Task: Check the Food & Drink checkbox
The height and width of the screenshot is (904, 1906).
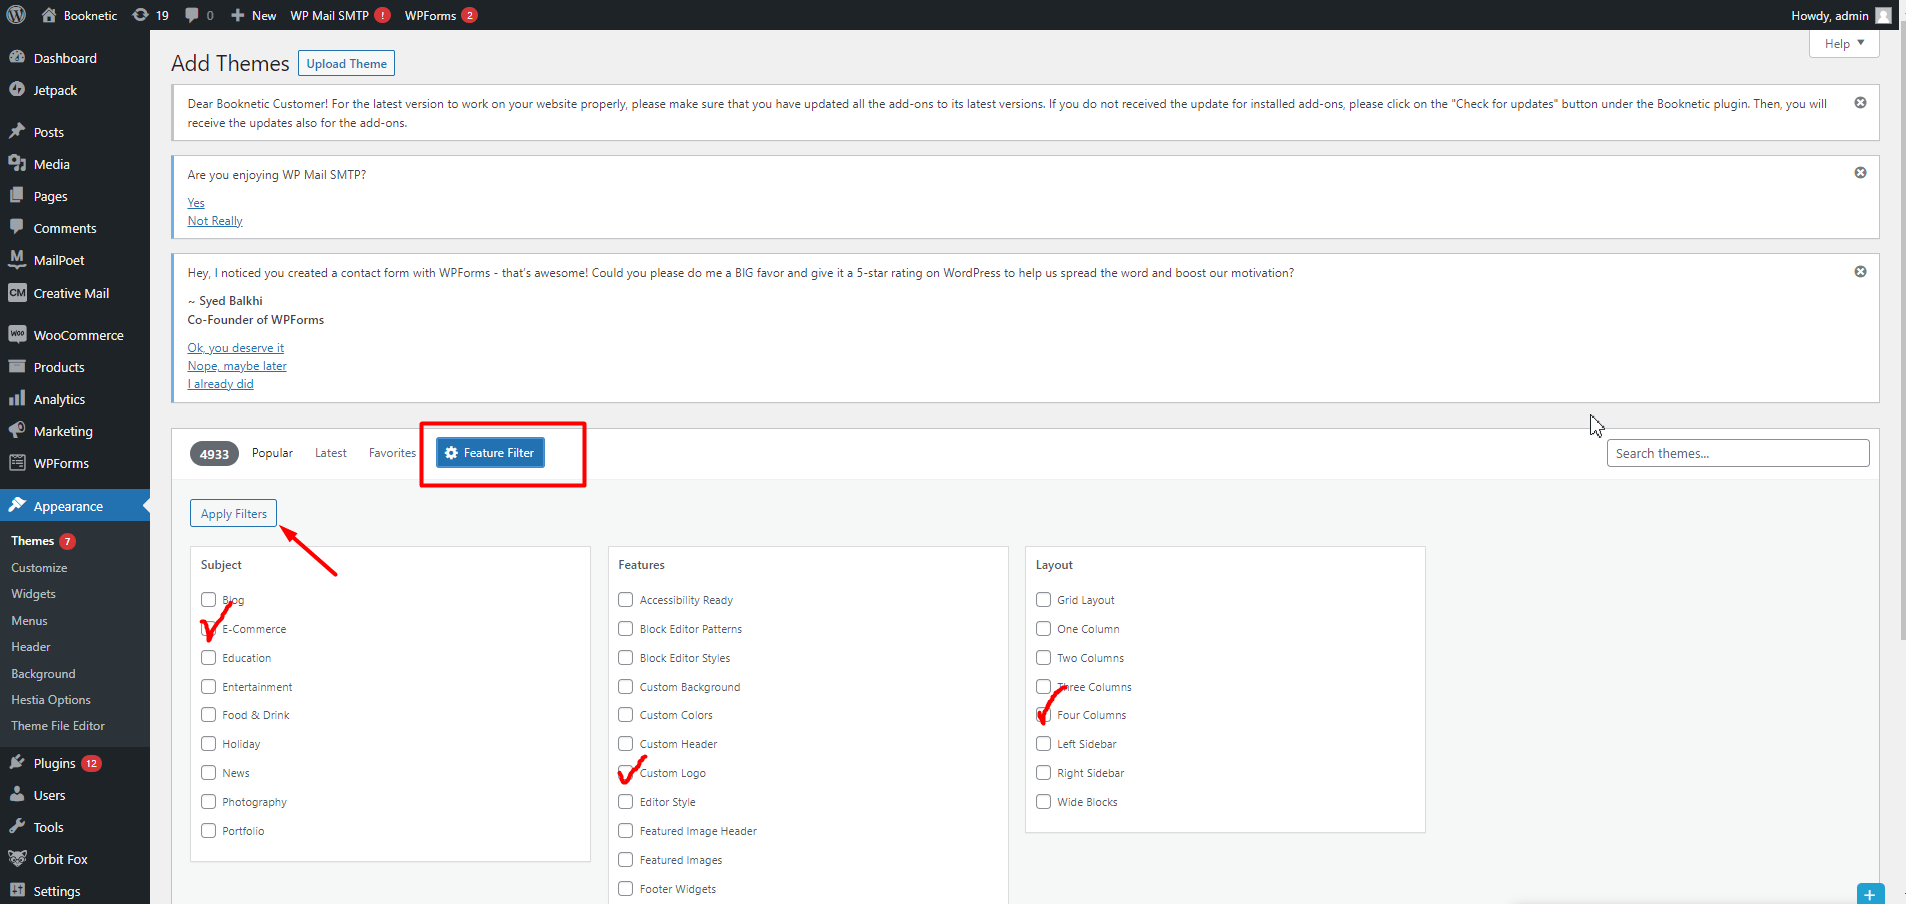Action: click(208, 715)
